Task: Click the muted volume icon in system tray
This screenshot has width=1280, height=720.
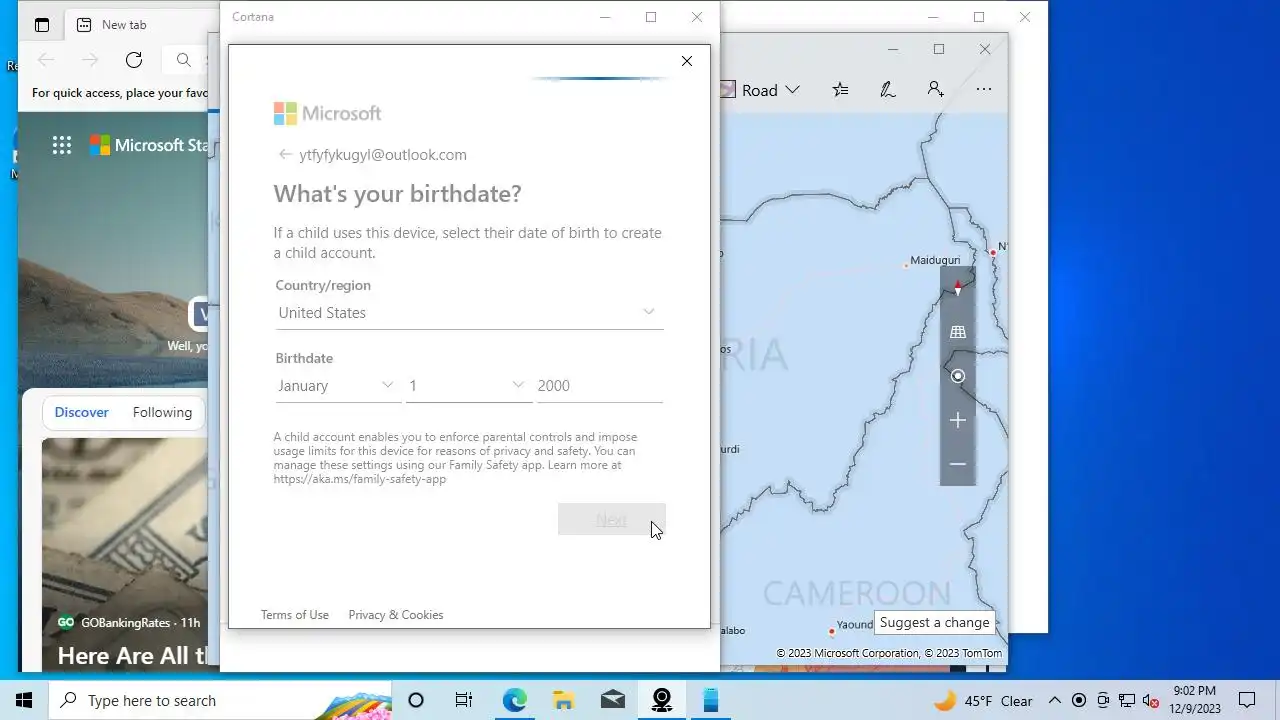Action: [x=1151, y=701]
